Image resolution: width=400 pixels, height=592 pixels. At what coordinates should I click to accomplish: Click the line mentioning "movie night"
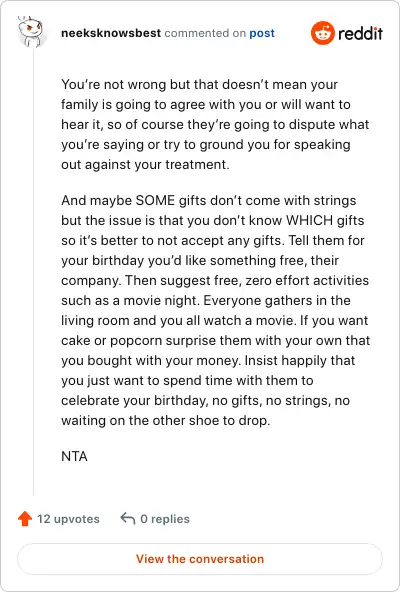(x=206, y=301)
